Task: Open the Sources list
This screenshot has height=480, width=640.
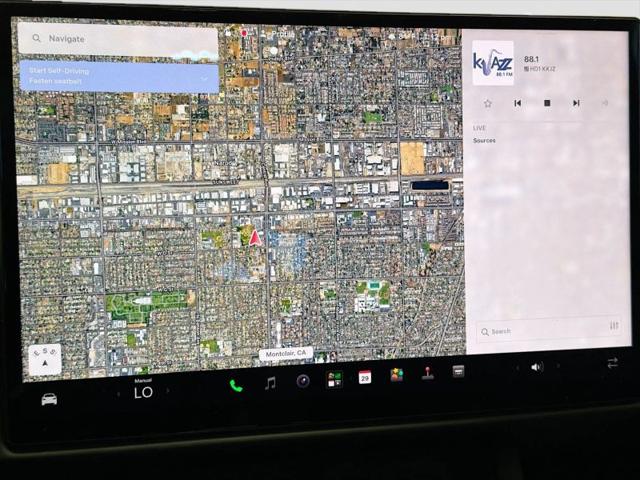Action: click(484, 140)
